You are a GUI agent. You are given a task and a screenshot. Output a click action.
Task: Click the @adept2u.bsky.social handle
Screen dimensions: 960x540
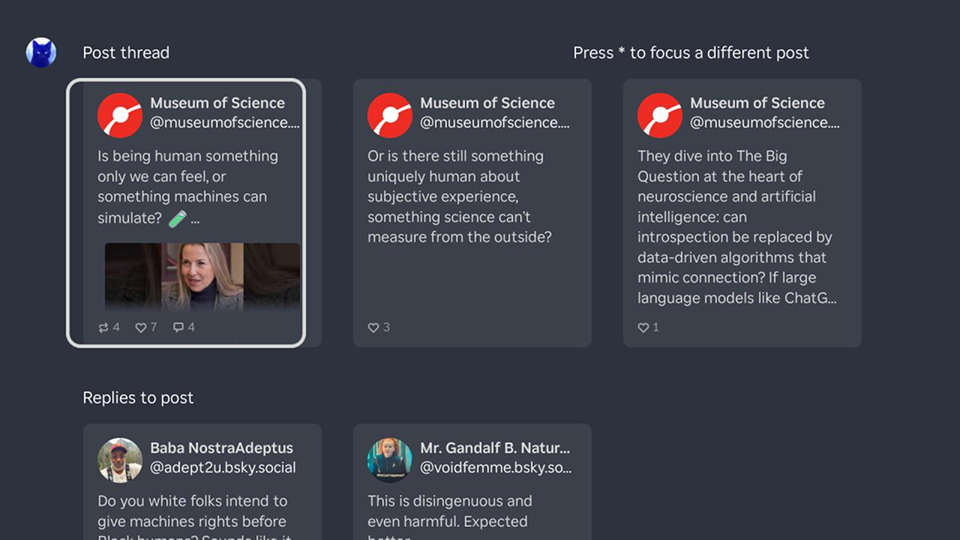223,468
